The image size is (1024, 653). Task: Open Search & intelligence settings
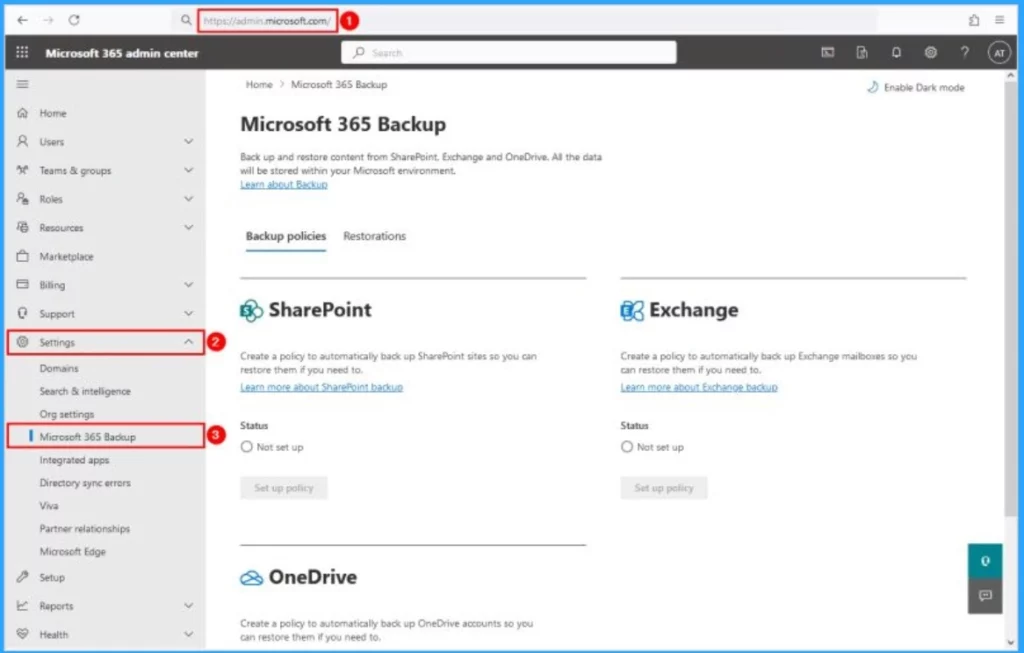coord(85,391)
